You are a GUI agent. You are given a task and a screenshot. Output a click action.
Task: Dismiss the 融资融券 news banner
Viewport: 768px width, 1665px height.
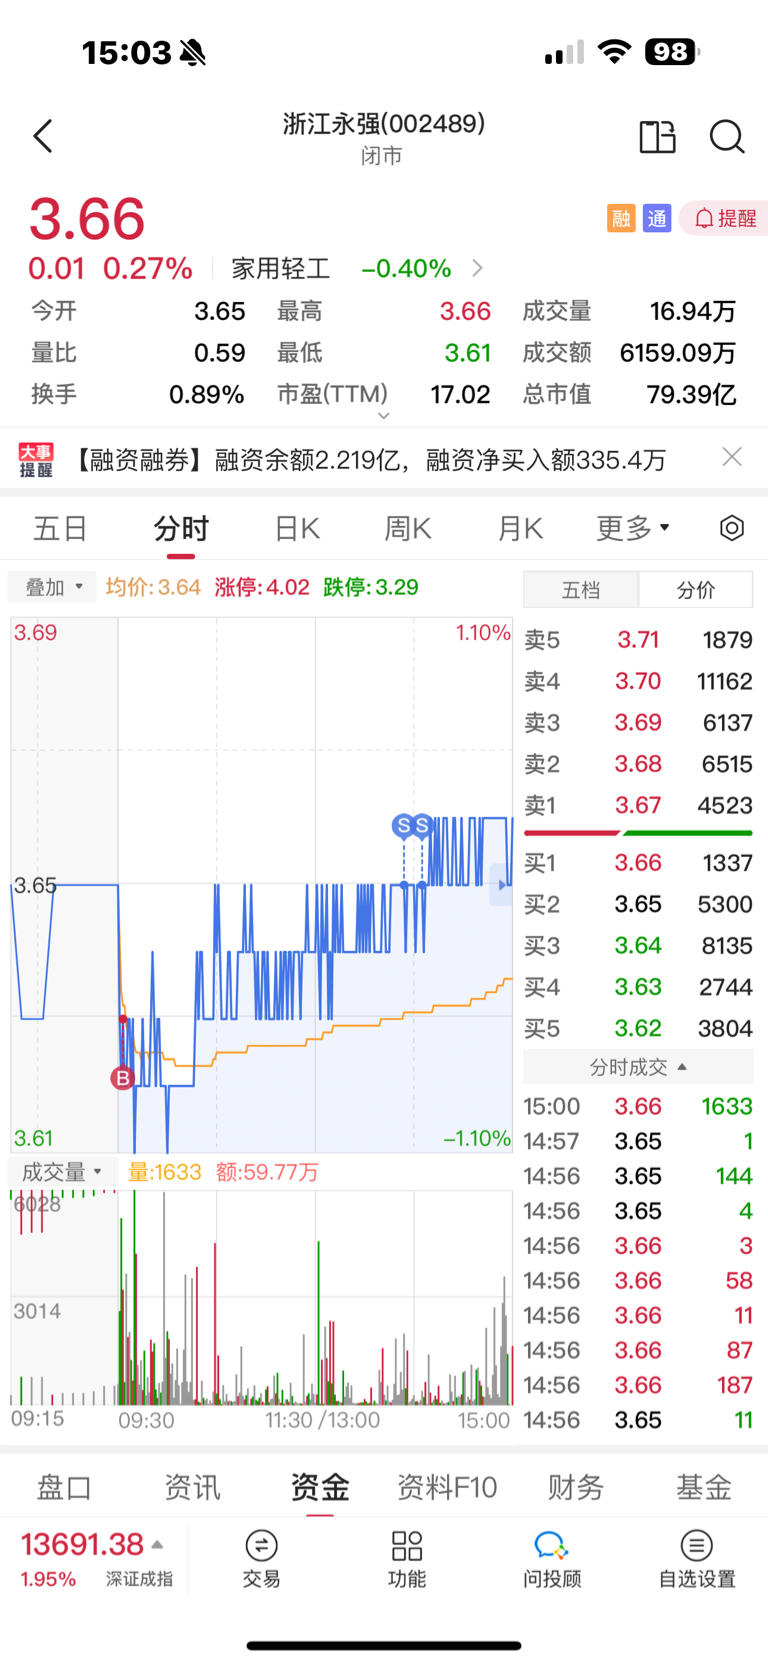732,457
